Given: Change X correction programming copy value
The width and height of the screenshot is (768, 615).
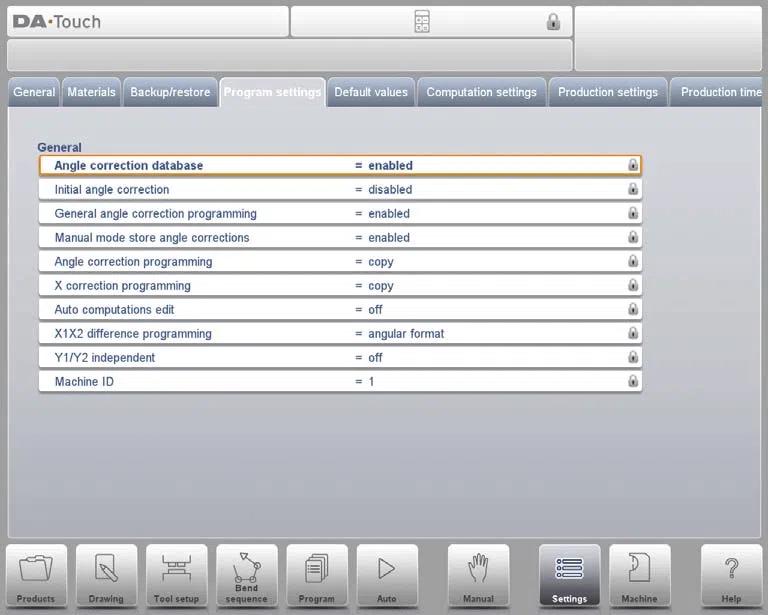Looking at the screenshot, I should click(381, 286).
